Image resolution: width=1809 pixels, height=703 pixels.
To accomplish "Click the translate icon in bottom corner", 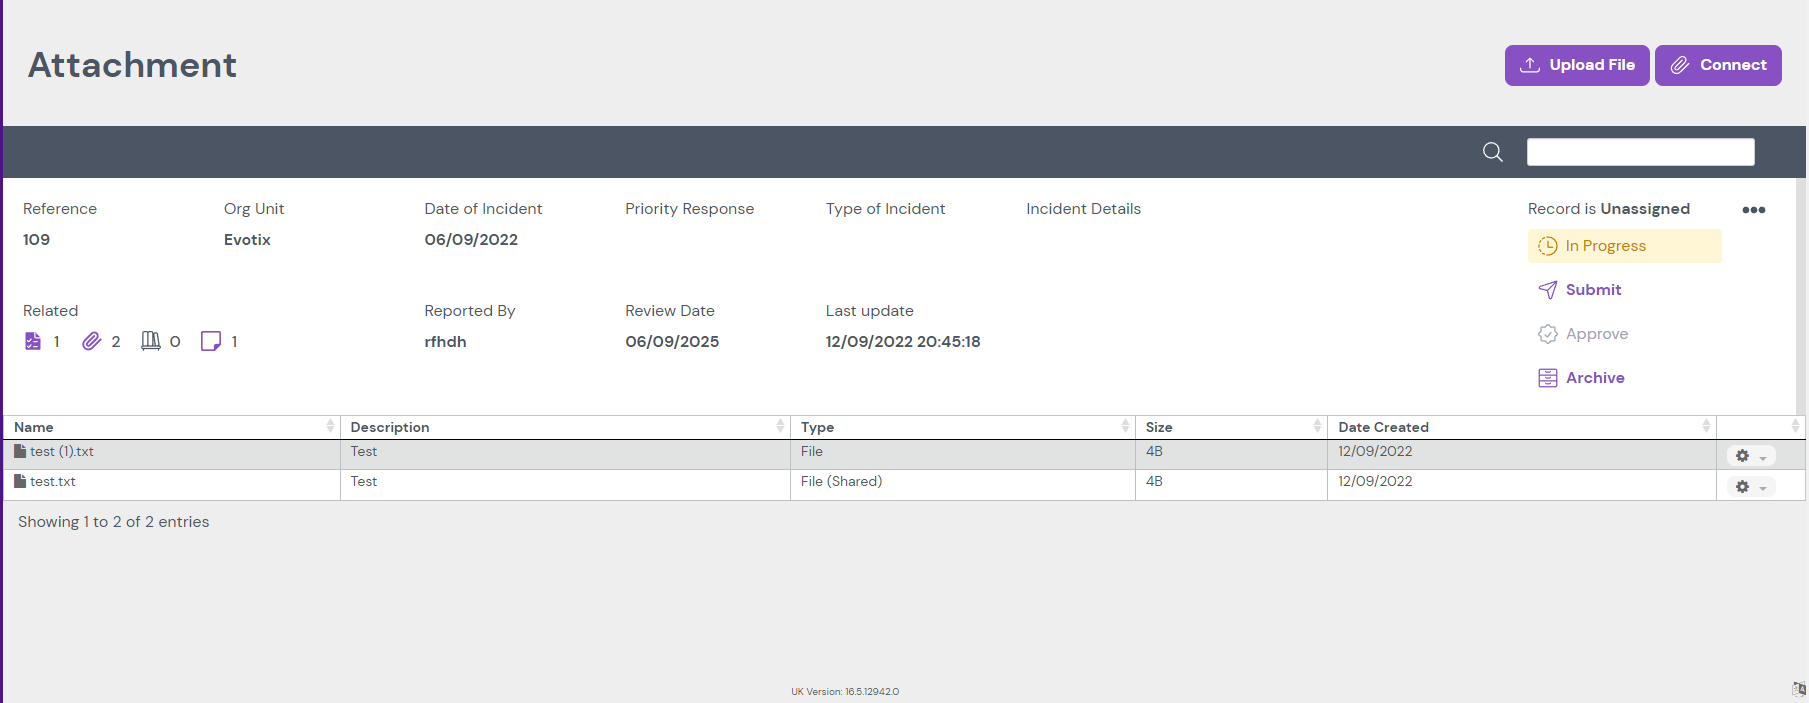I will pos(1798,689).
